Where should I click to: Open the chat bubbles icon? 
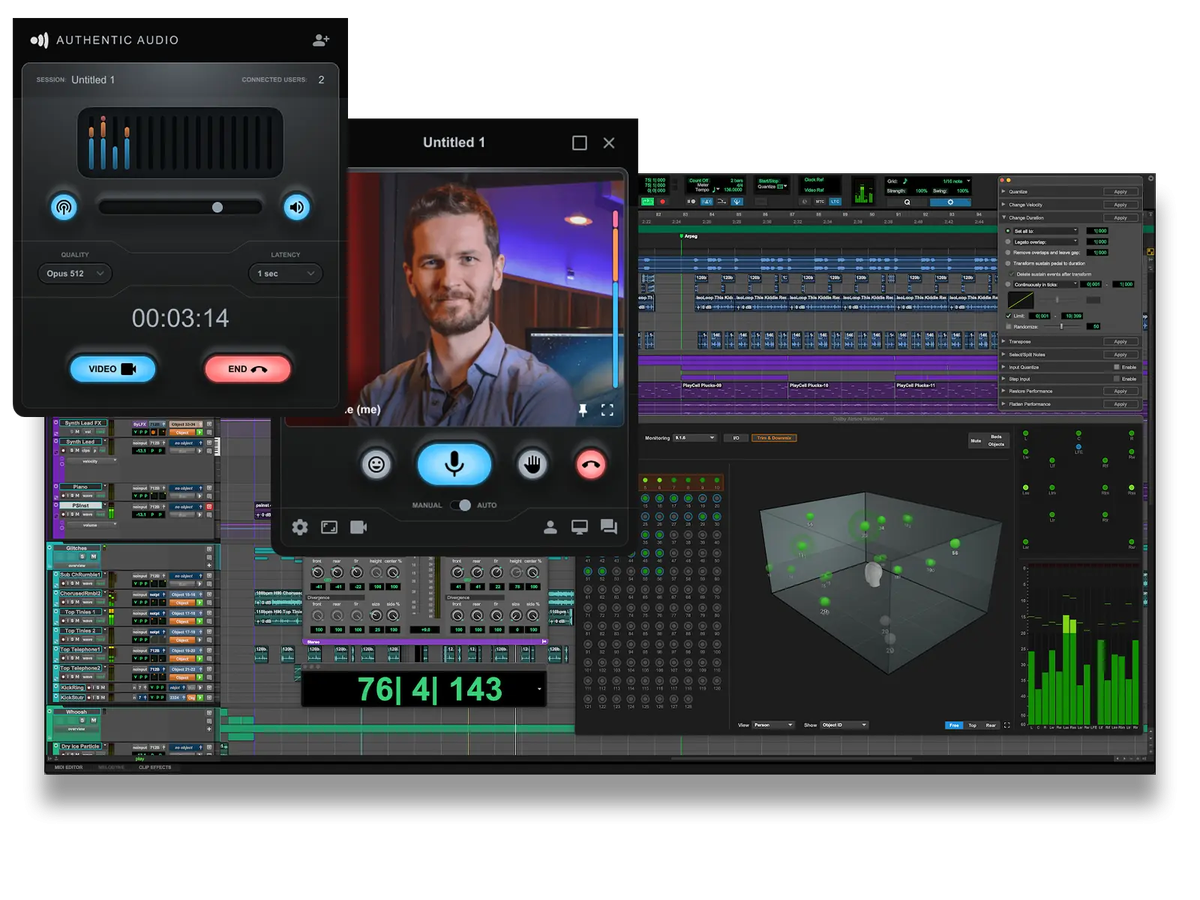click(608, 527)
